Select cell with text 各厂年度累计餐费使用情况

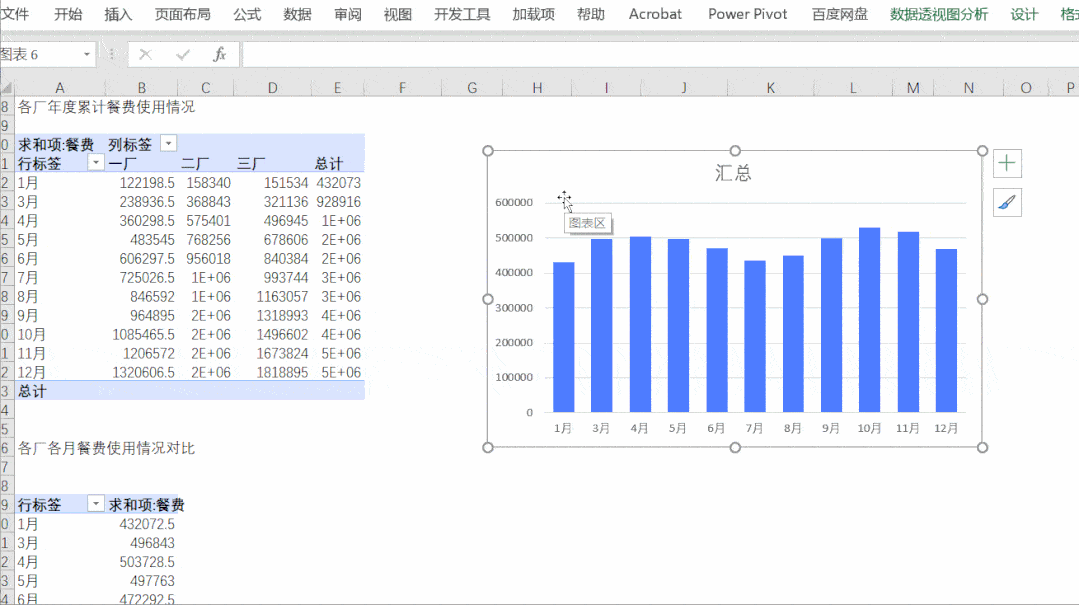click(x=106, y=107)
